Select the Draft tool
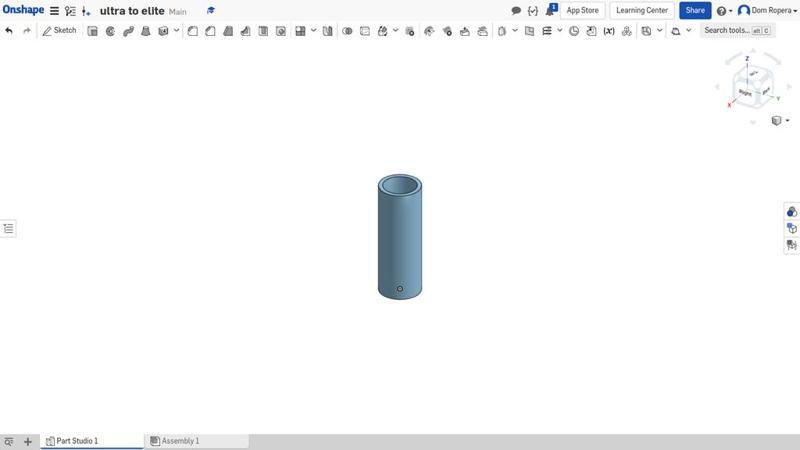Screen dimensions: 800x450 (x=228, y=31)
